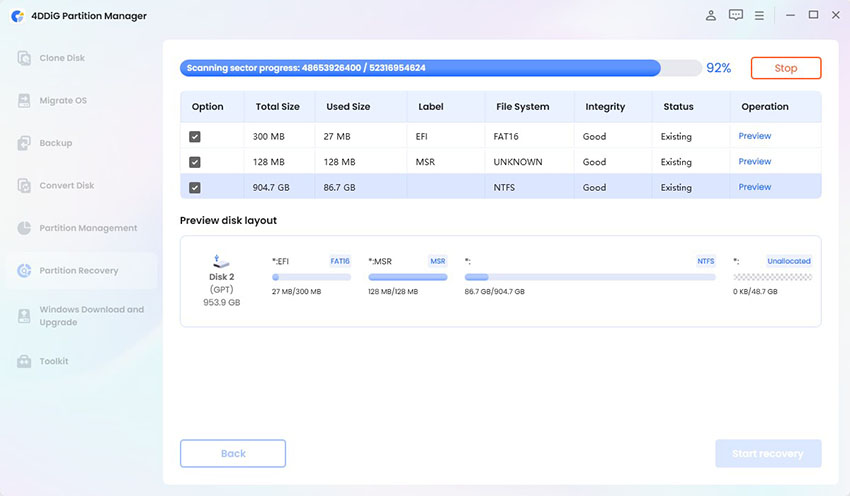The width and height of the screenshot is (850, 496).
Task: Preview the EFI partition
Action: 754,136
